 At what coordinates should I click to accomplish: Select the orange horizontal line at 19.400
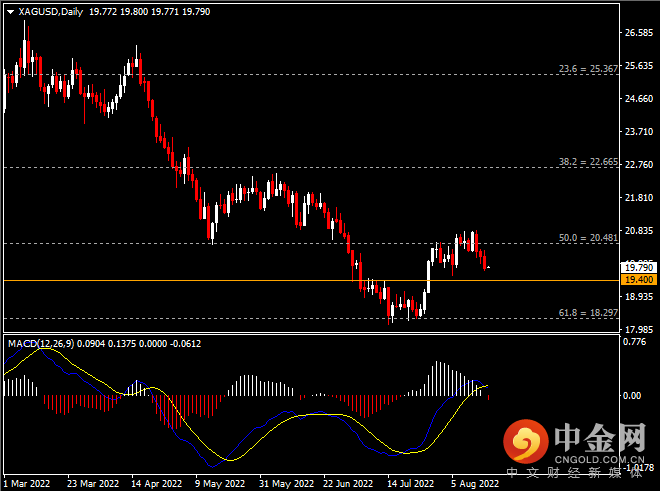point(311,280)
